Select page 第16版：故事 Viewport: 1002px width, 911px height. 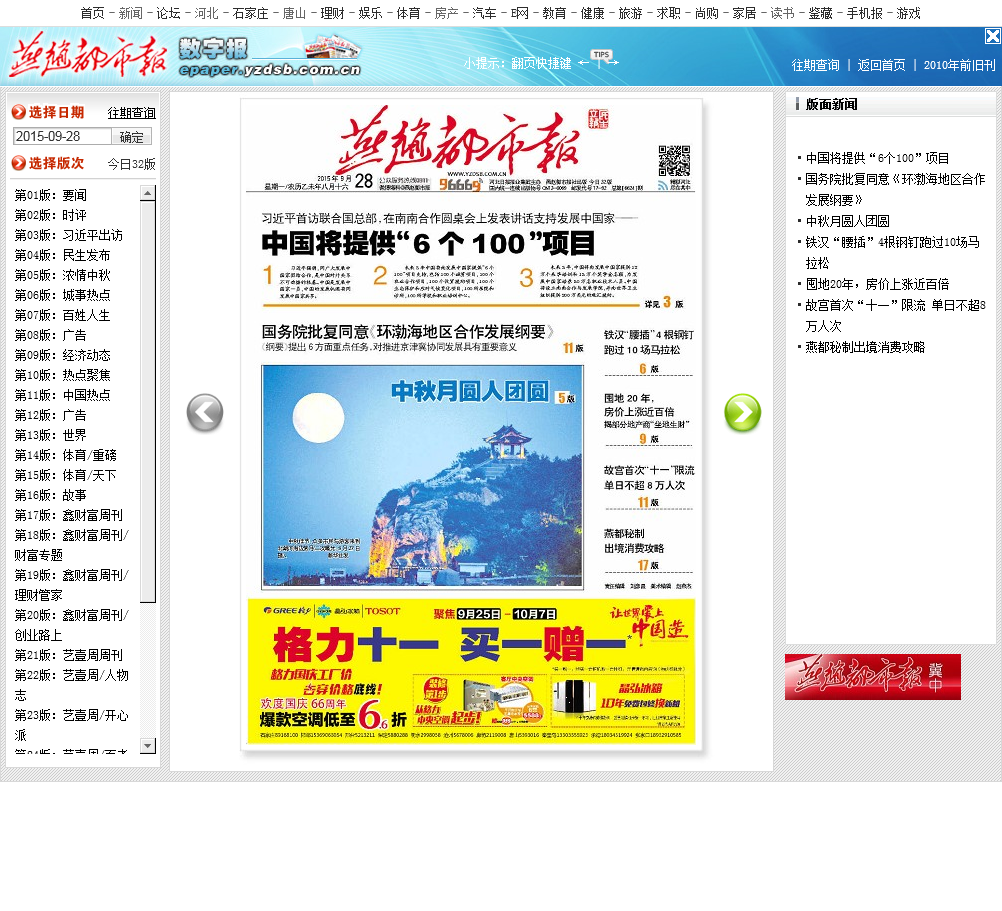click(x=50, y=495)
